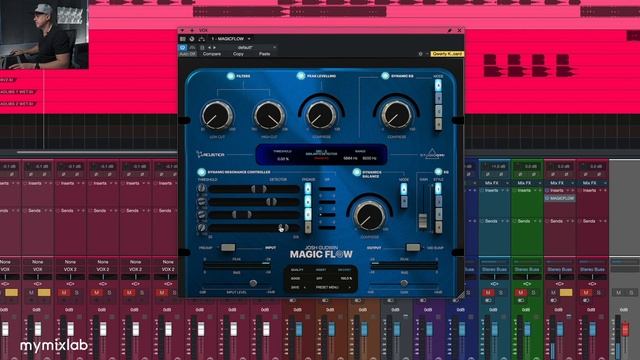Click the third Engage button in Resonance Controller
This screenshot has height=360, width=640.
click(x=308, y=214)
